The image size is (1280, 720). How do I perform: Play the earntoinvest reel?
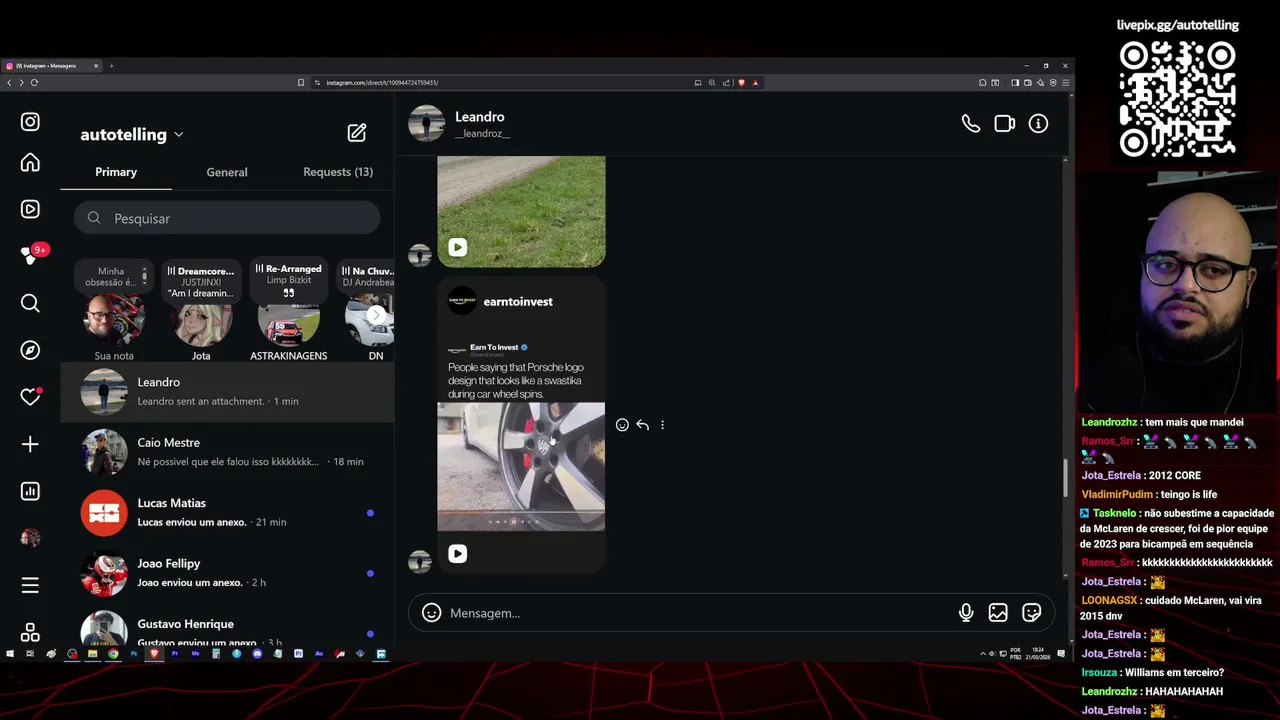point(457,553)
